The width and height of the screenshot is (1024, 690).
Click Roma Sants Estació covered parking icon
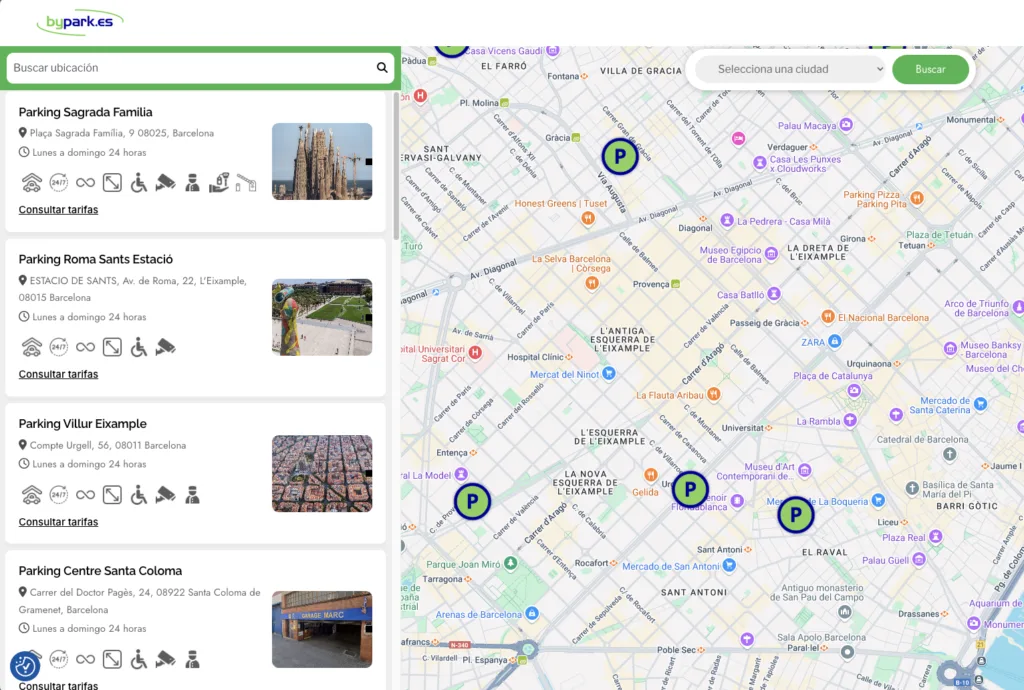coord(31,347)
